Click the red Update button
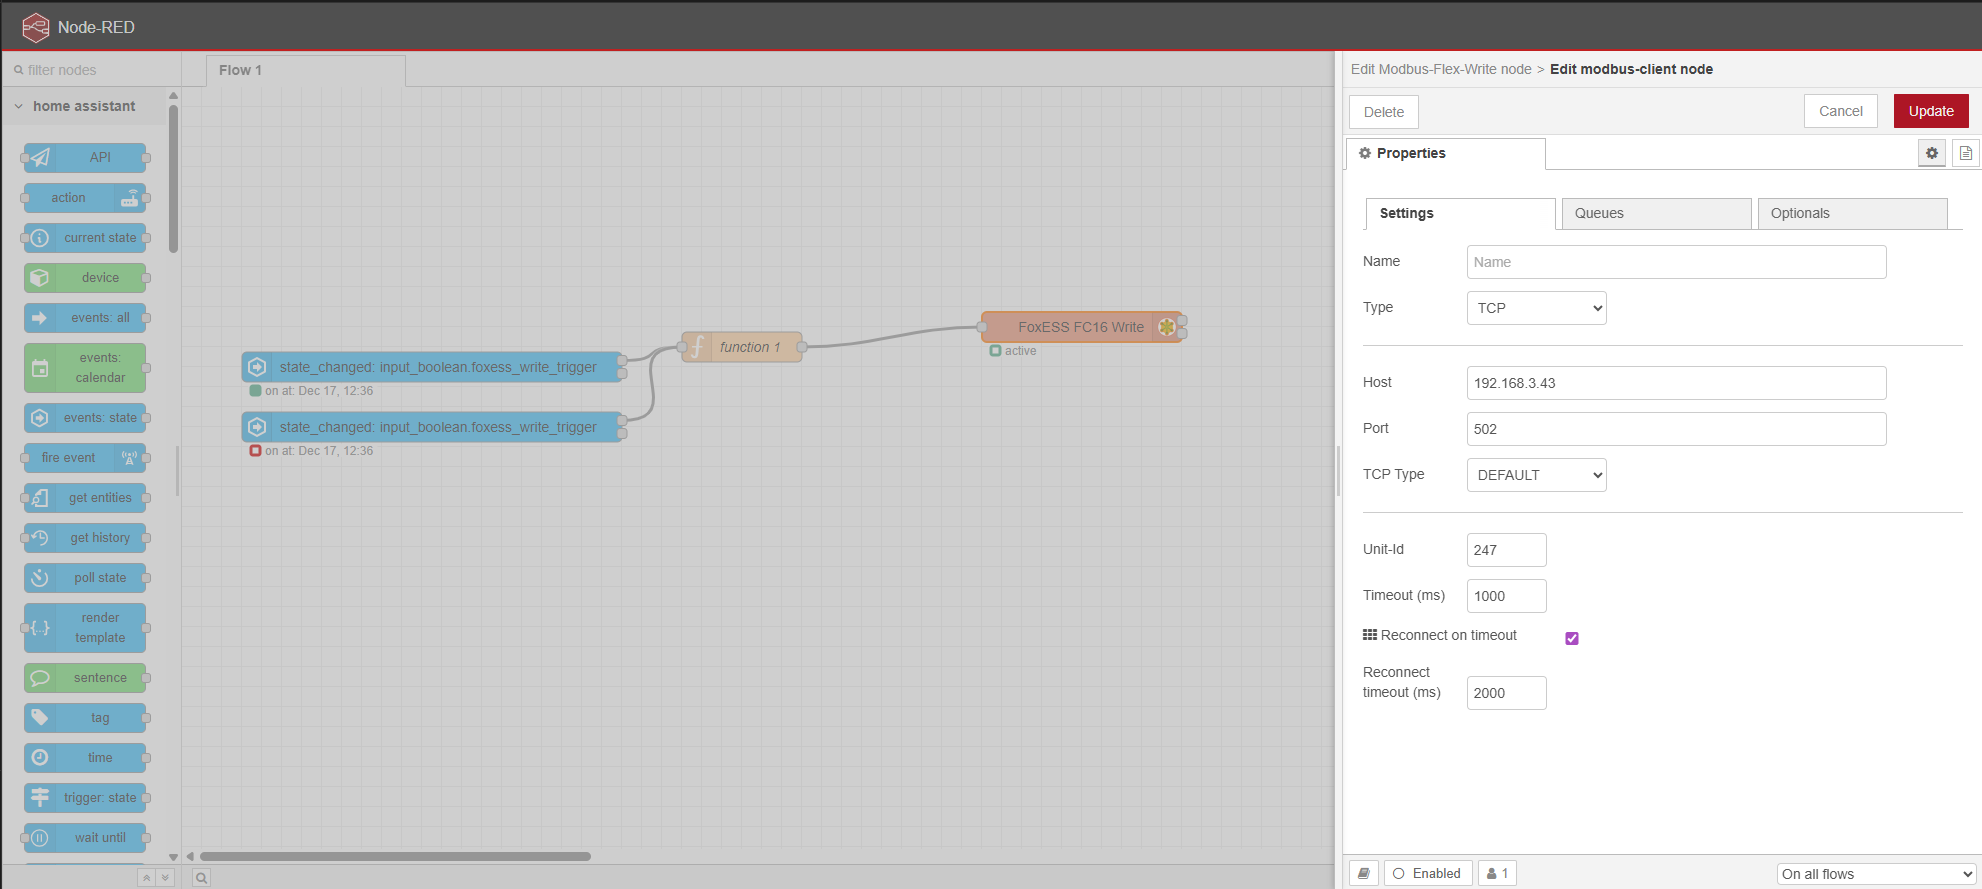This screenshot has height=889, width=1982. 1930,111
